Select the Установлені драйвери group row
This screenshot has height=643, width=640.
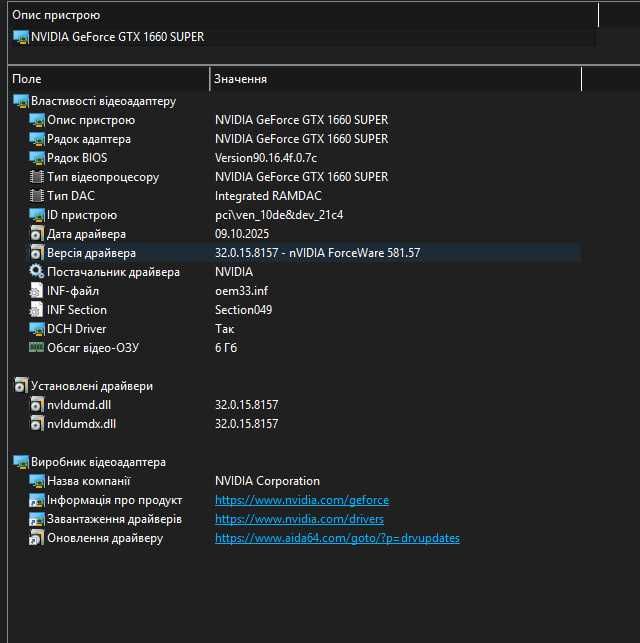[92, 385]
